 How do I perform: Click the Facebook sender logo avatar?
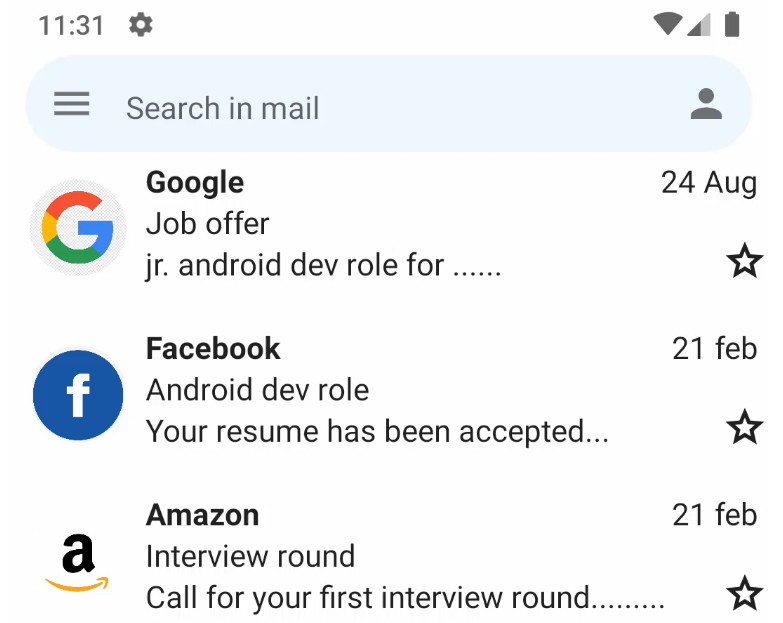pos(78,395)
